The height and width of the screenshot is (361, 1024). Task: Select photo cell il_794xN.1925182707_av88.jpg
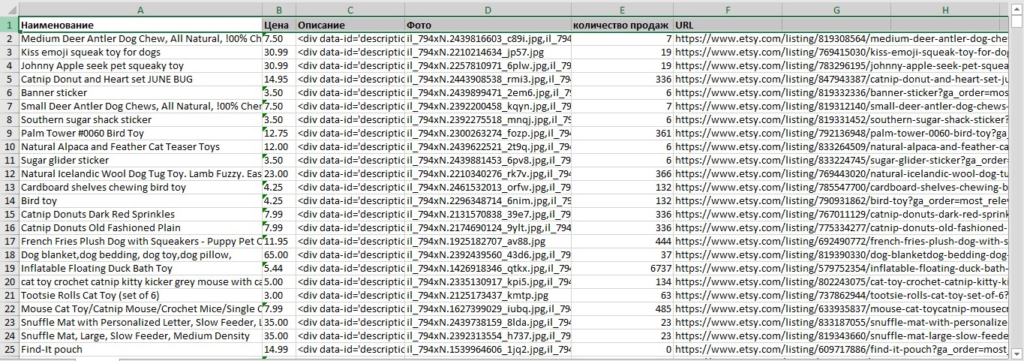point(488,242)
